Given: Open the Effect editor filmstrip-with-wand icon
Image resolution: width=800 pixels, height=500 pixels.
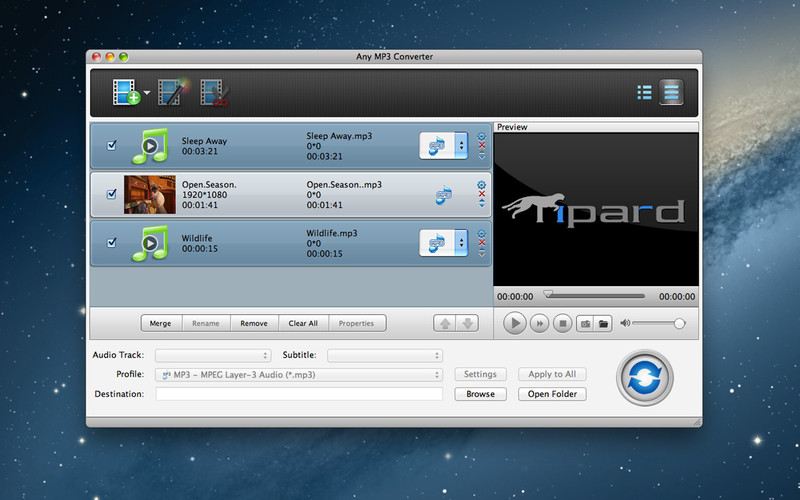Looking at the screenshot, I should 172,92.
